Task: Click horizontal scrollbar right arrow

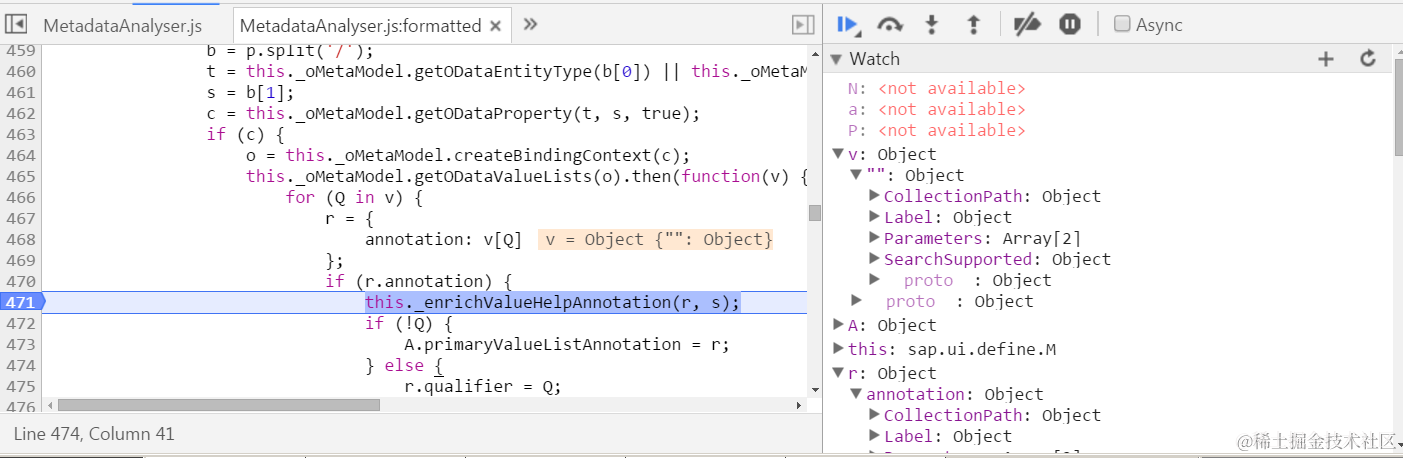Action: [x=798, y=405]
